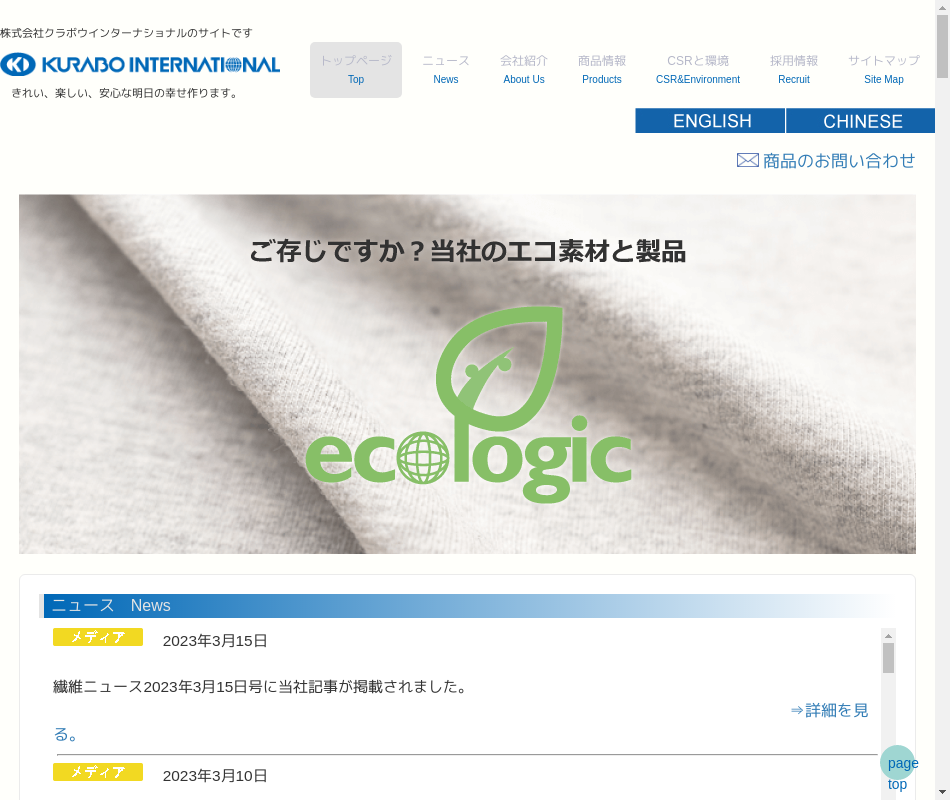Open the Products menu item

point(602,70)
